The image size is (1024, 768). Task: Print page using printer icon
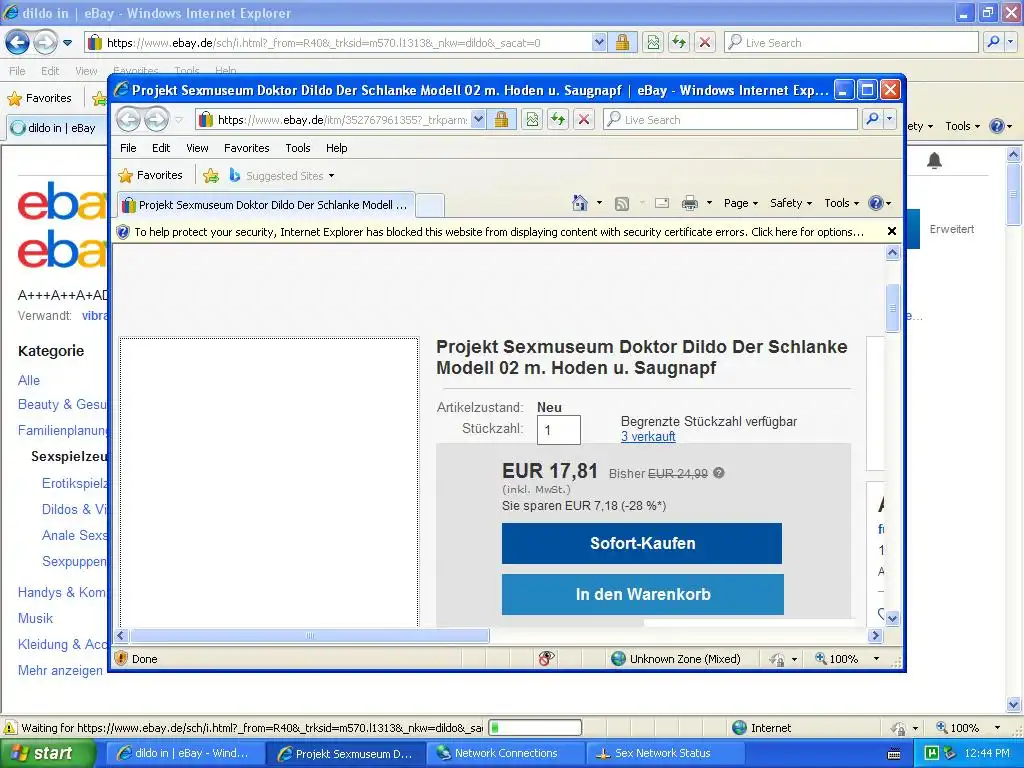click(690, 203)
